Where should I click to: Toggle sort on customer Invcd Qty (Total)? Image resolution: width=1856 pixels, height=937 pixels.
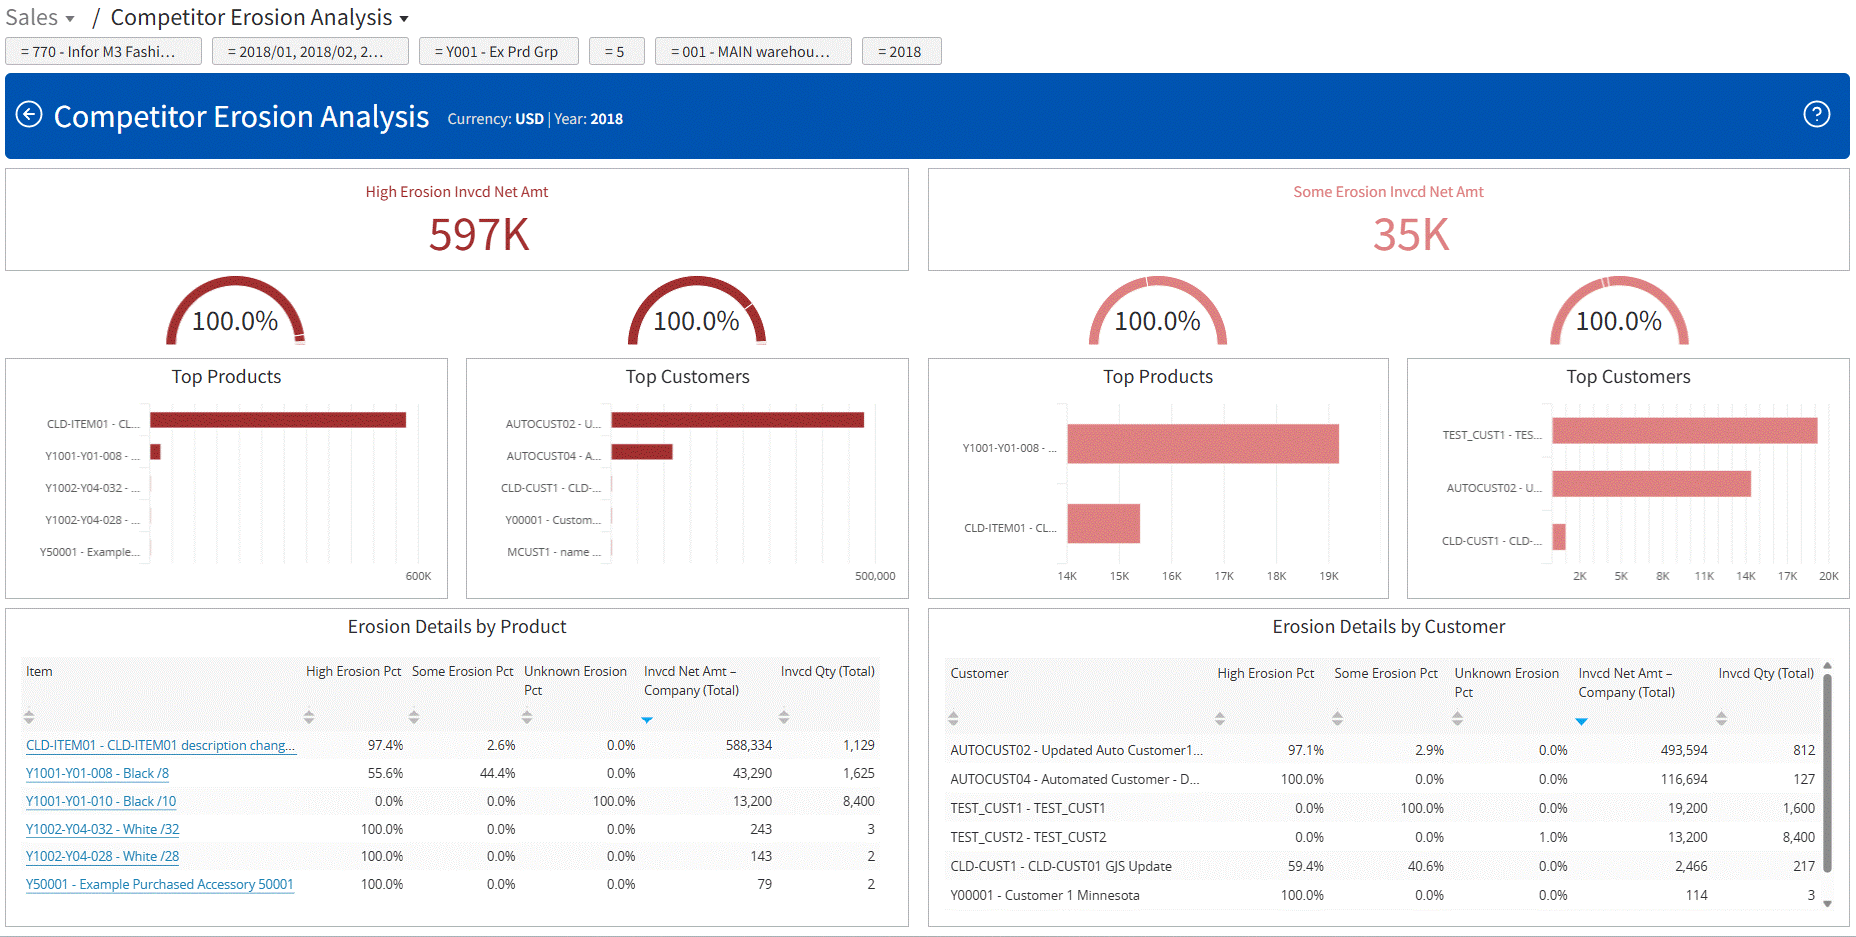(x=1721, y=719)
